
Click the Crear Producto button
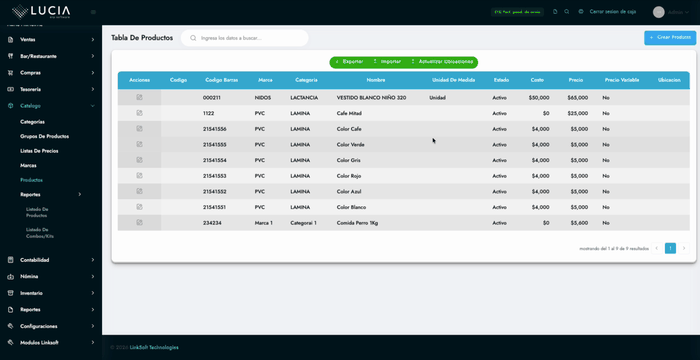click(x=670, y=38)
